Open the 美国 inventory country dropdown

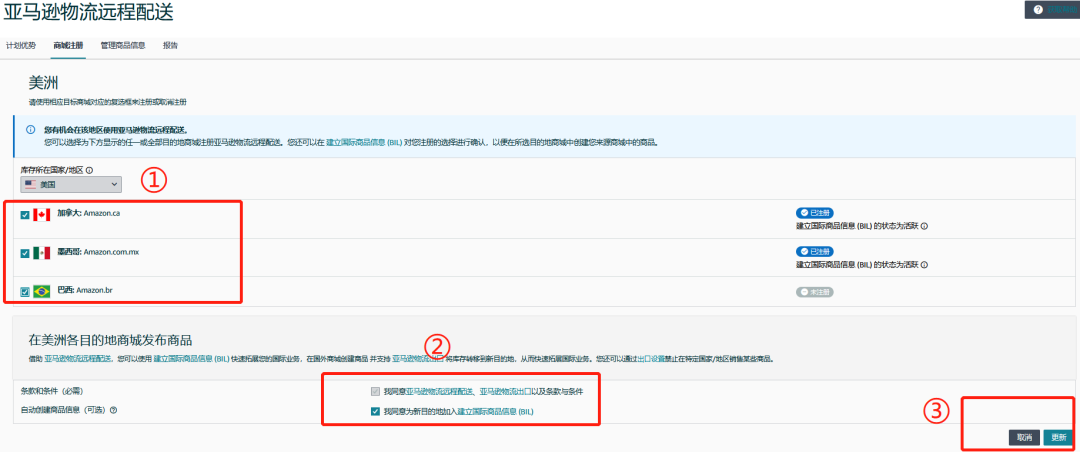71,185
